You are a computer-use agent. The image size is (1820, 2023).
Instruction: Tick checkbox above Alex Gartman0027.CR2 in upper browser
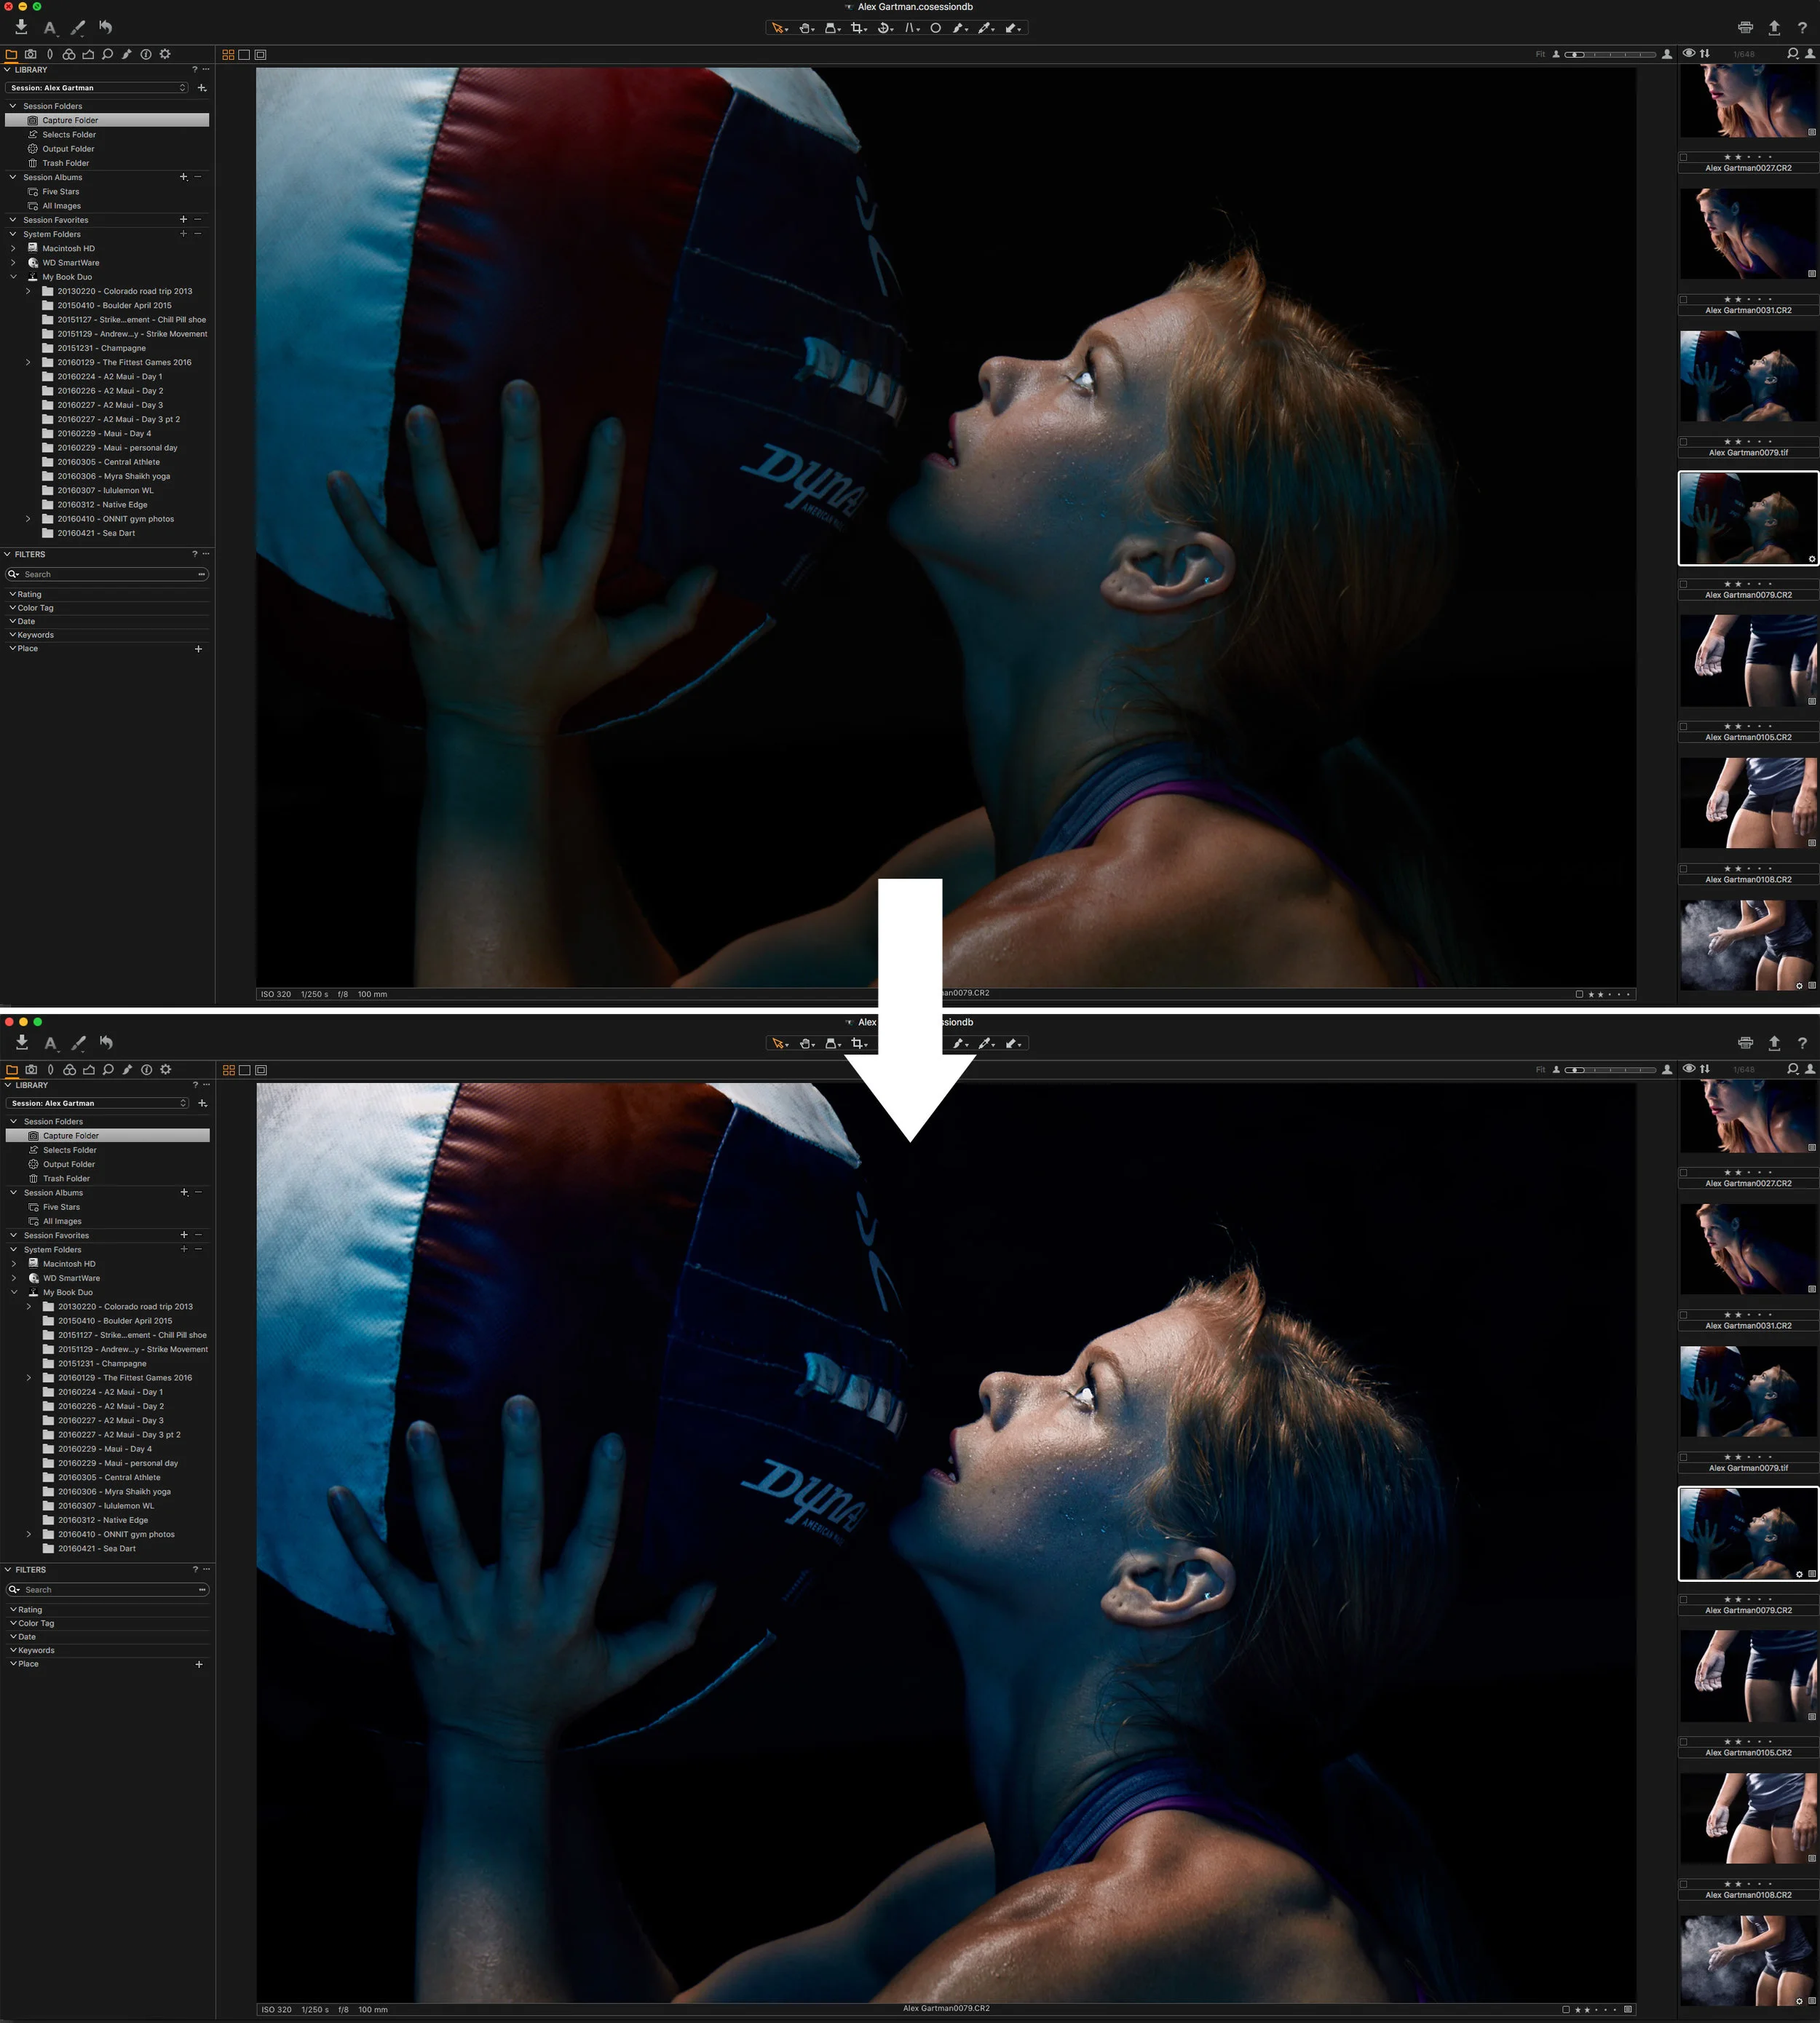click(x=1684, y=157)
